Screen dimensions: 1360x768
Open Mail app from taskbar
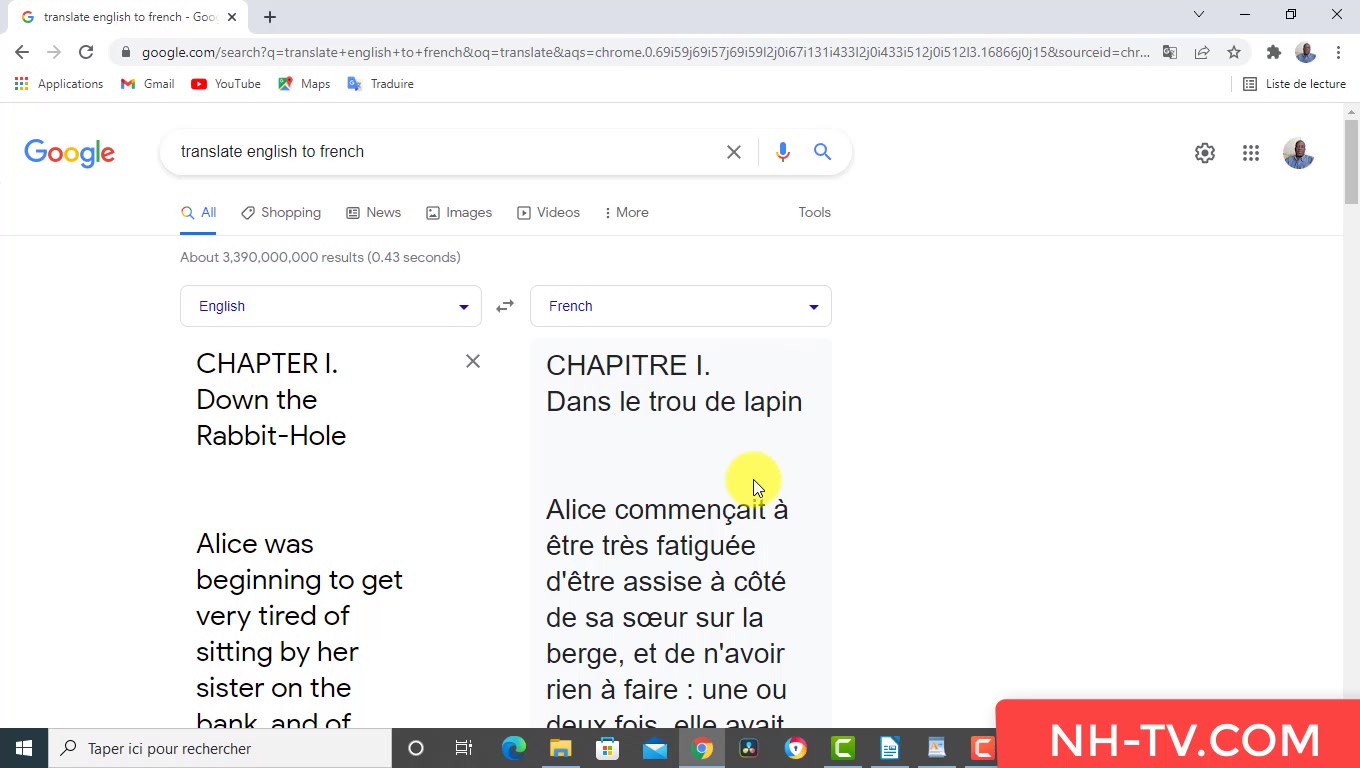tap(655, 748)
